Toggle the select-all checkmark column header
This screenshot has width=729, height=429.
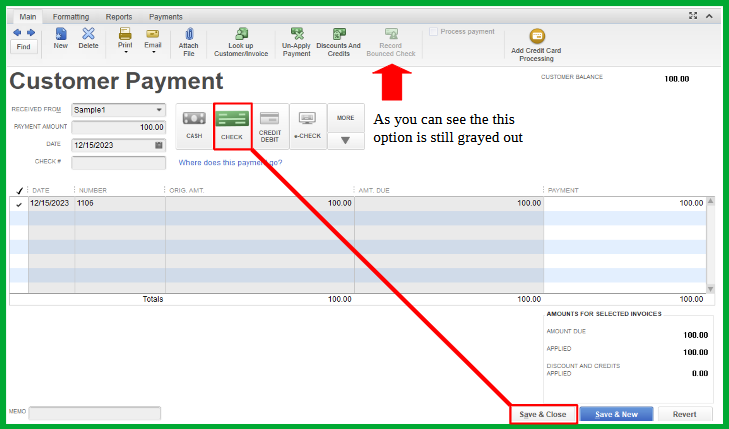click(x=19, y=191)
